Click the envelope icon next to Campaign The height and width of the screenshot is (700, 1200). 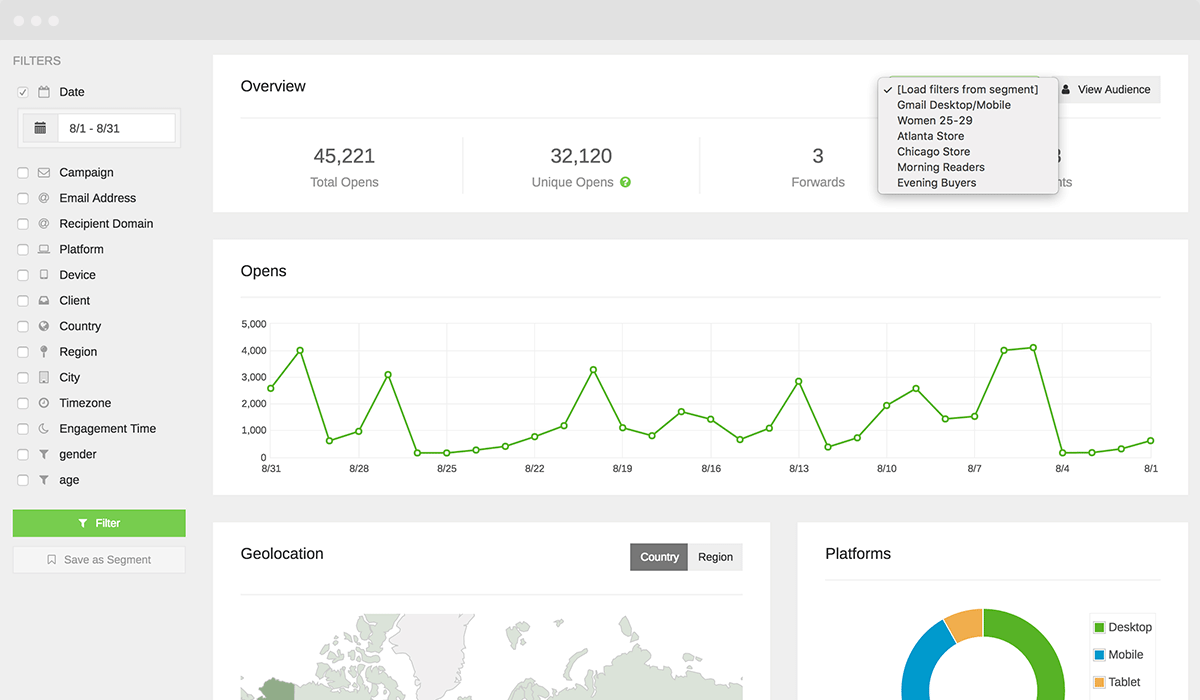point(44,173)
